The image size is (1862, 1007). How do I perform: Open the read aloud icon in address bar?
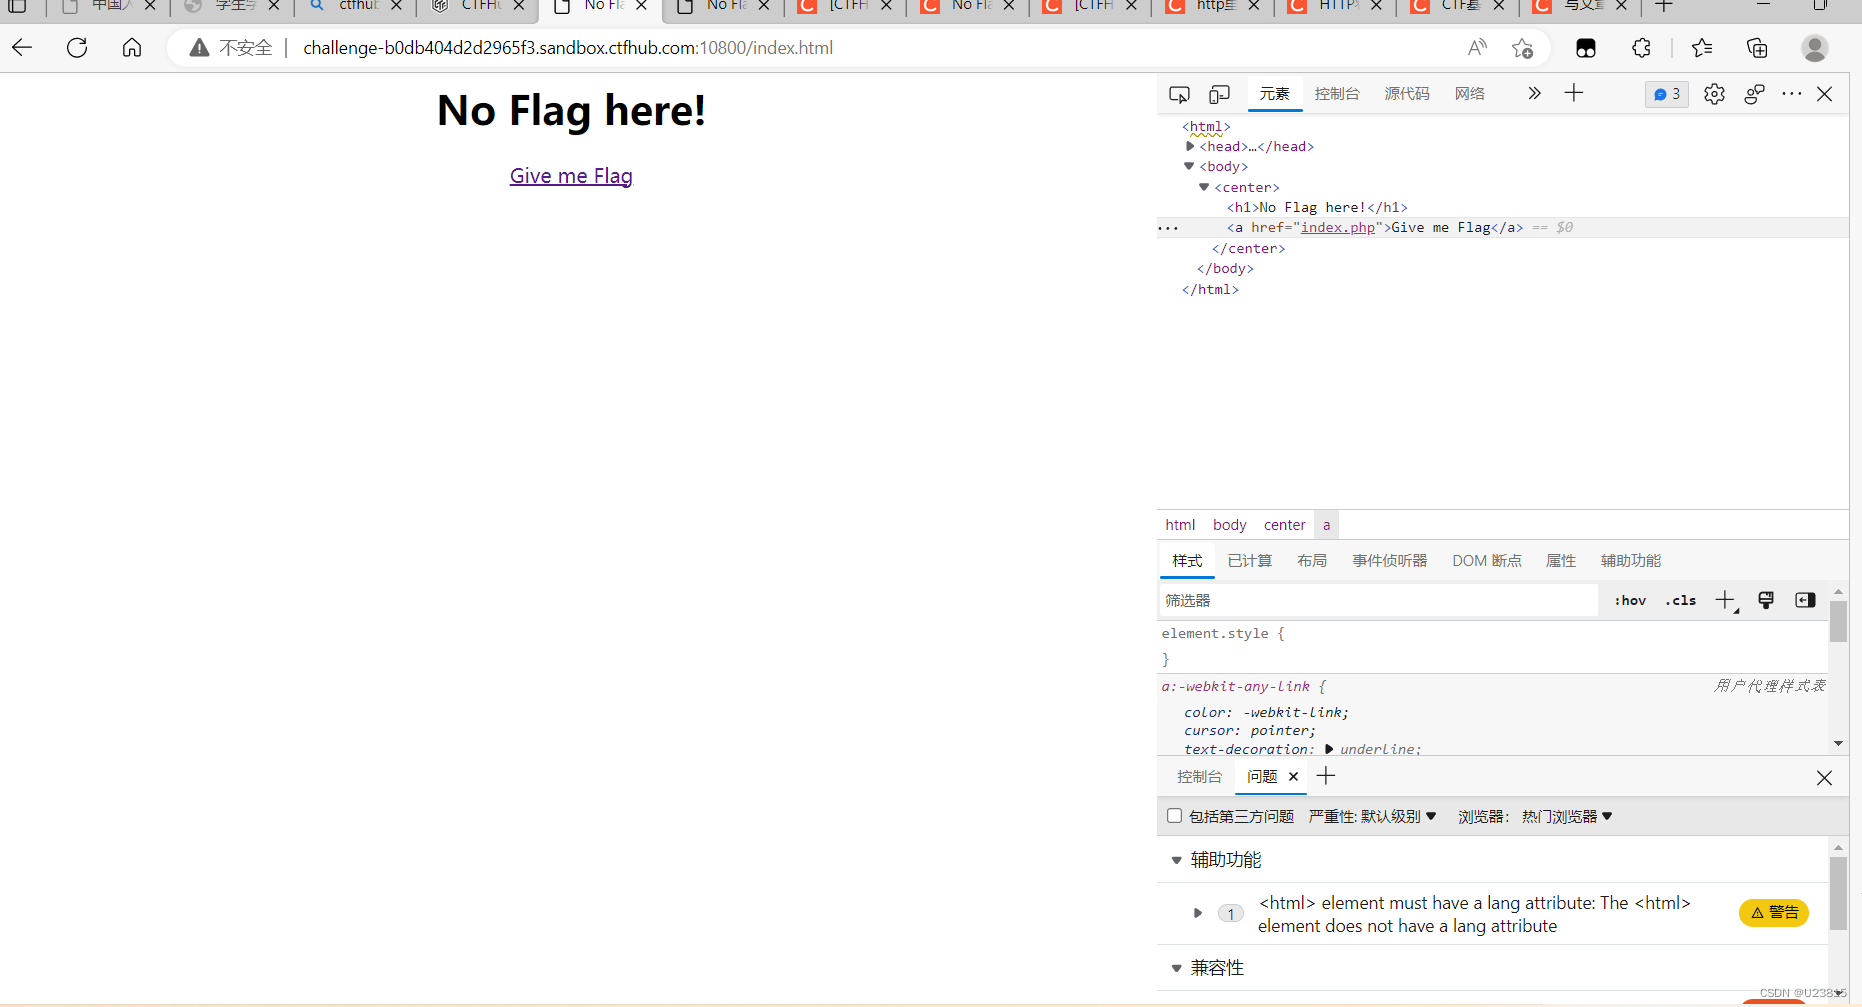pyautogui.click(x=1477, y=47)
